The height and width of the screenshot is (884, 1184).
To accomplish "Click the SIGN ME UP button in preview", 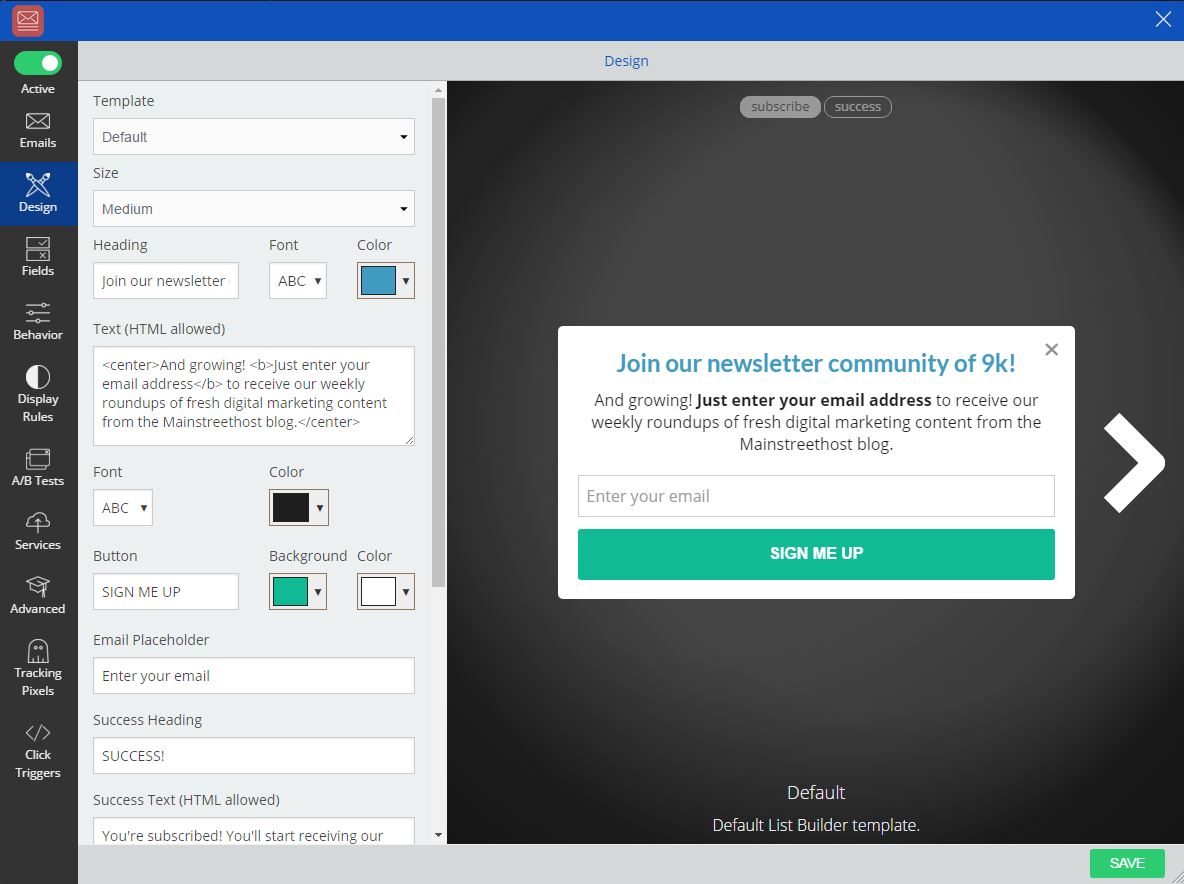I will [816, 553].
